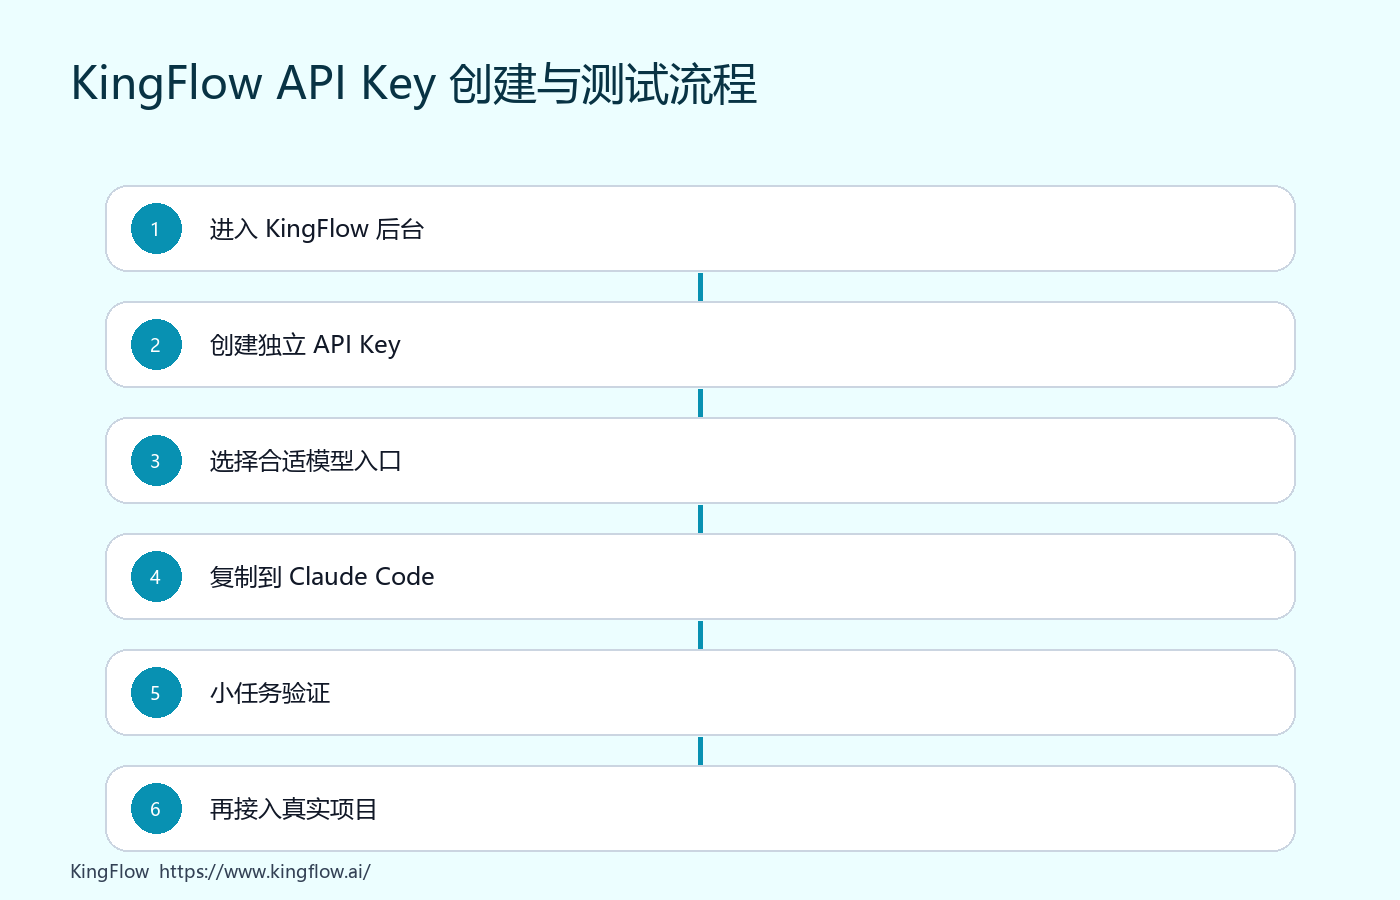Select the 复制到 Claude Code step text
This screenshot has width=1400, height=900.
tap(322, 577)
